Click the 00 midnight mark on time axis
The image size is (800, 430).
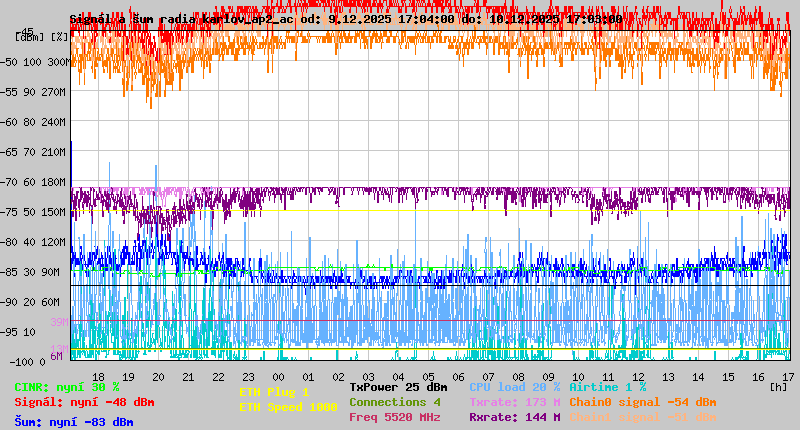pos(279,376)
